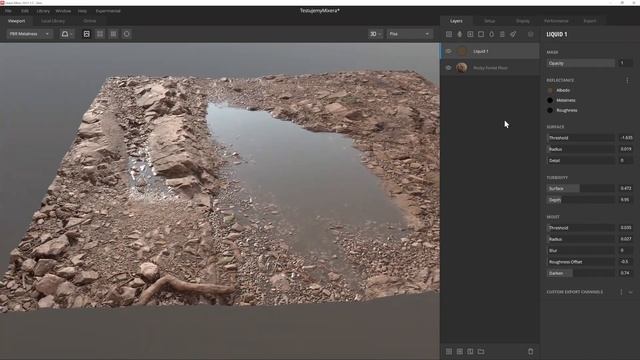Switch to the Setup tab
The image size is (640, 360).
click(x=490, y=21)
